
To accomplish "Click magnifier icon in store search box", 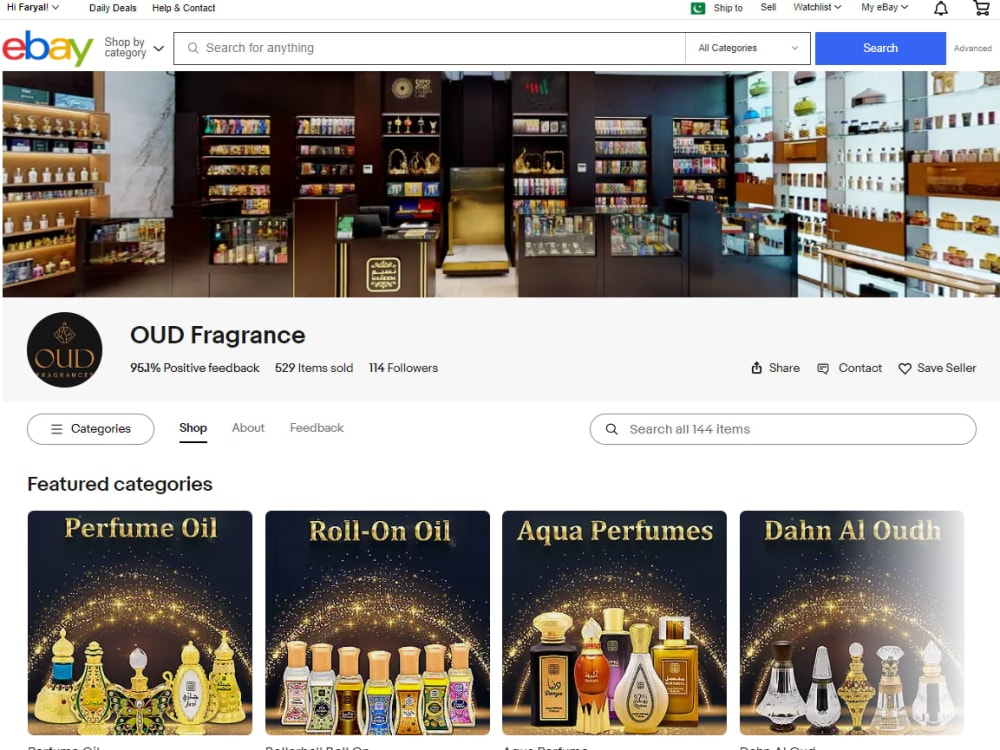I will [611, 429].
